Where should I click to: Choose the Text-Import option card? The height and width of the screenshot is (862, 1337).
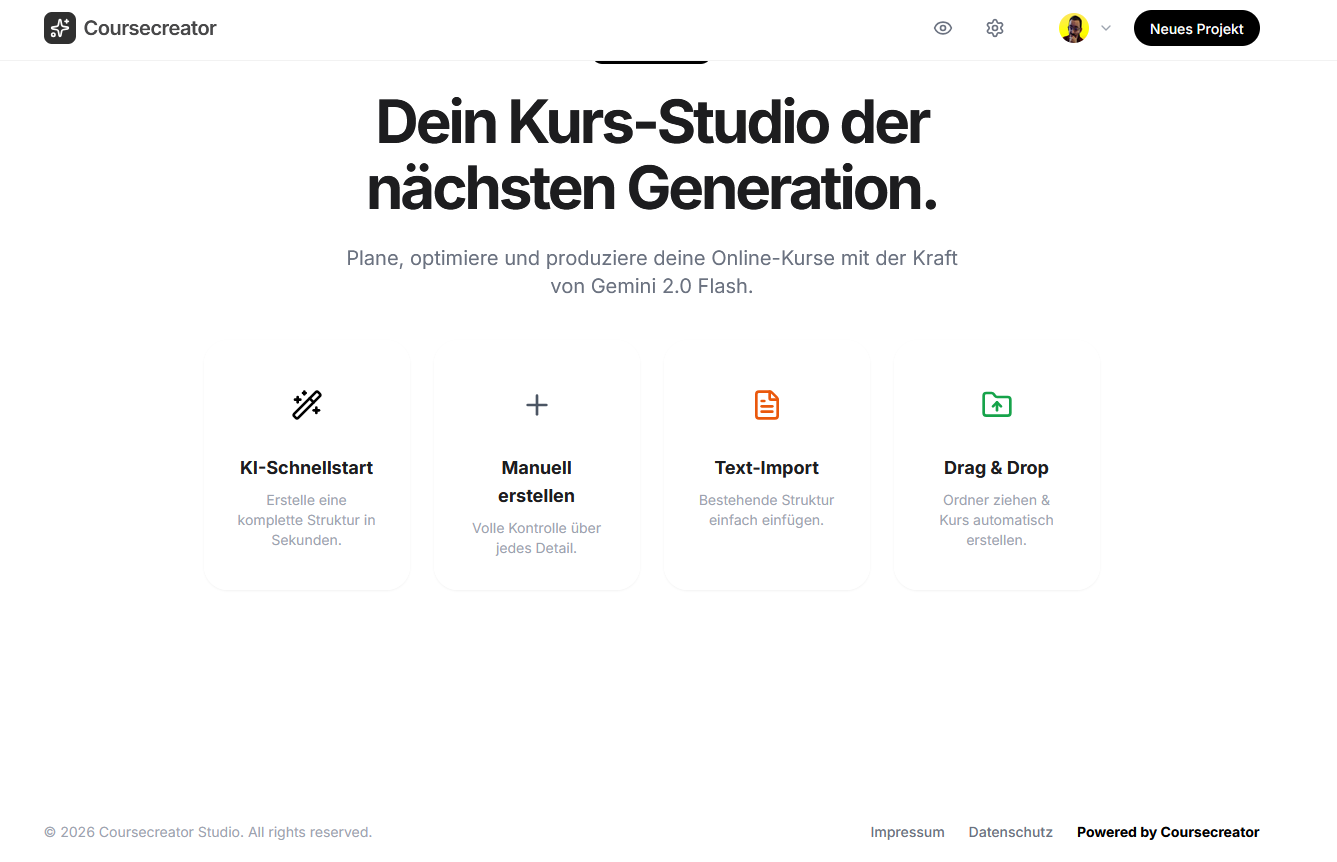click(x=766, y=472)
